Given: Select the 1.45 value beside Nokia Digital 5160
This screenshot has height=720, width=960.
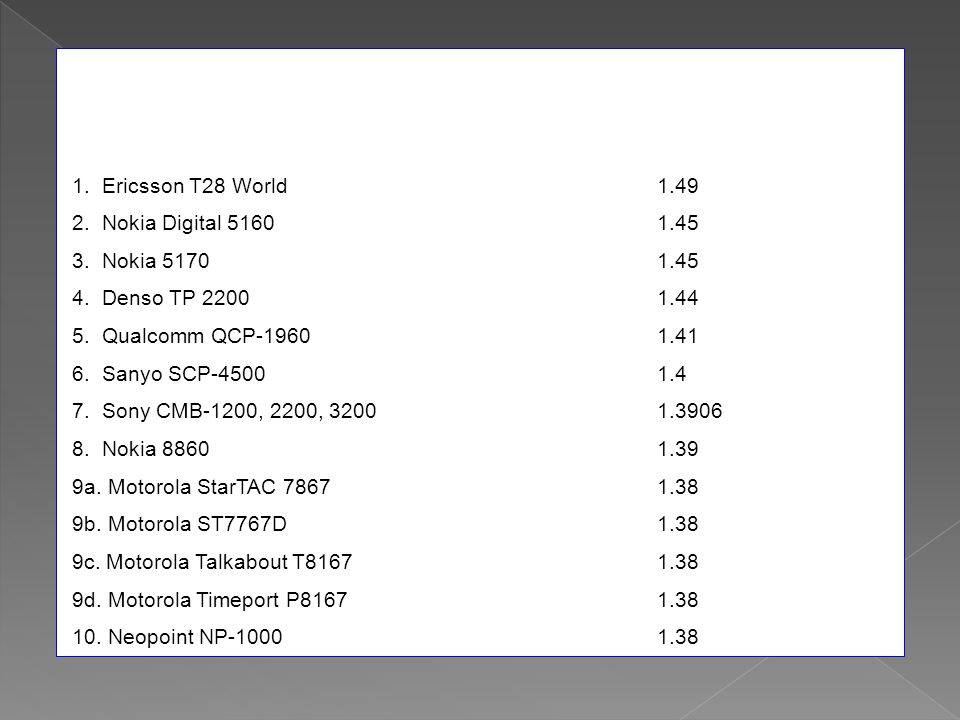Looking at the screenshot, I should (678, 223).
